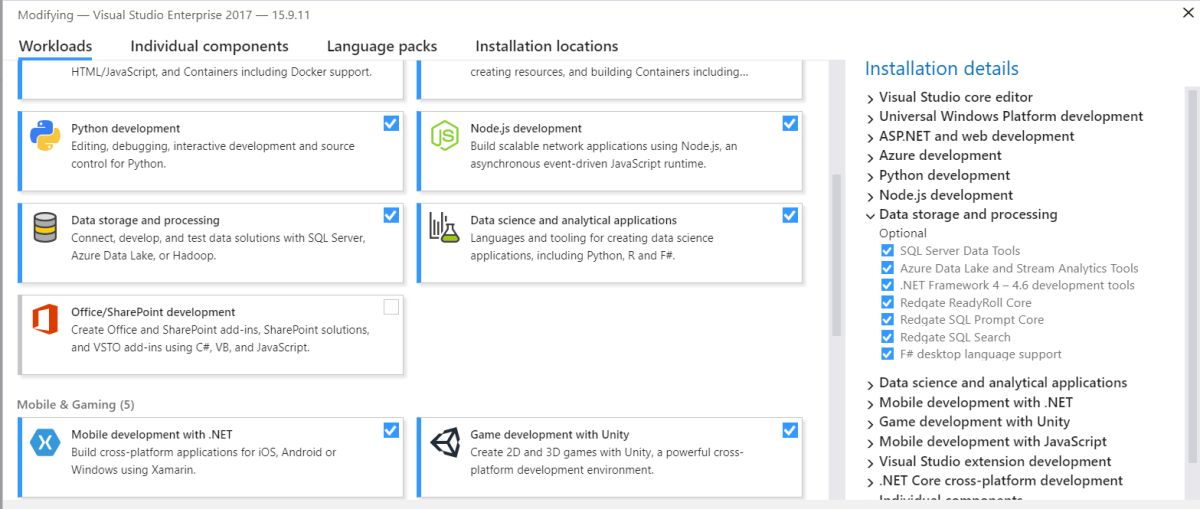Screen dimensions: 1200x509
Task: Click the Xamarin mobile development icon
Action: 45,442
